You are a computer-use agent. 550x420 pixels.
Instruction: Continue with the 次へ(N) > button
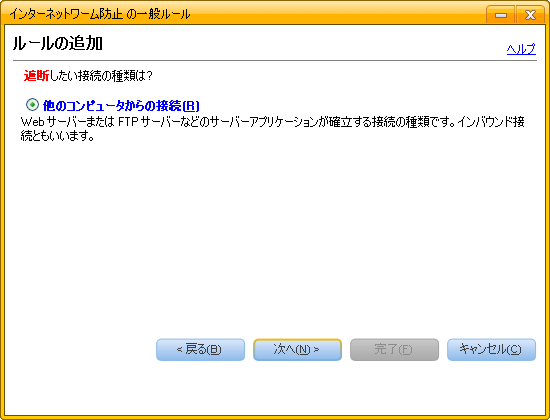(x=297, y=349)
